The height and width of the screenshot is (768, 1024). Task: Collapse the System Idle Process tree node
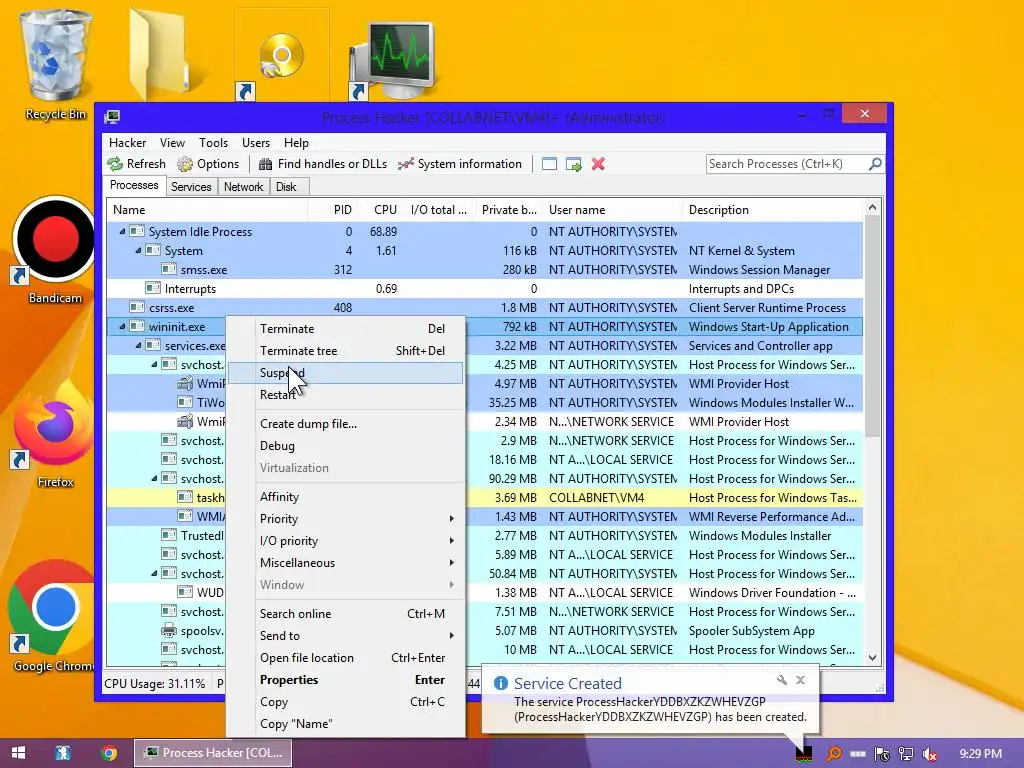(122, 231)
